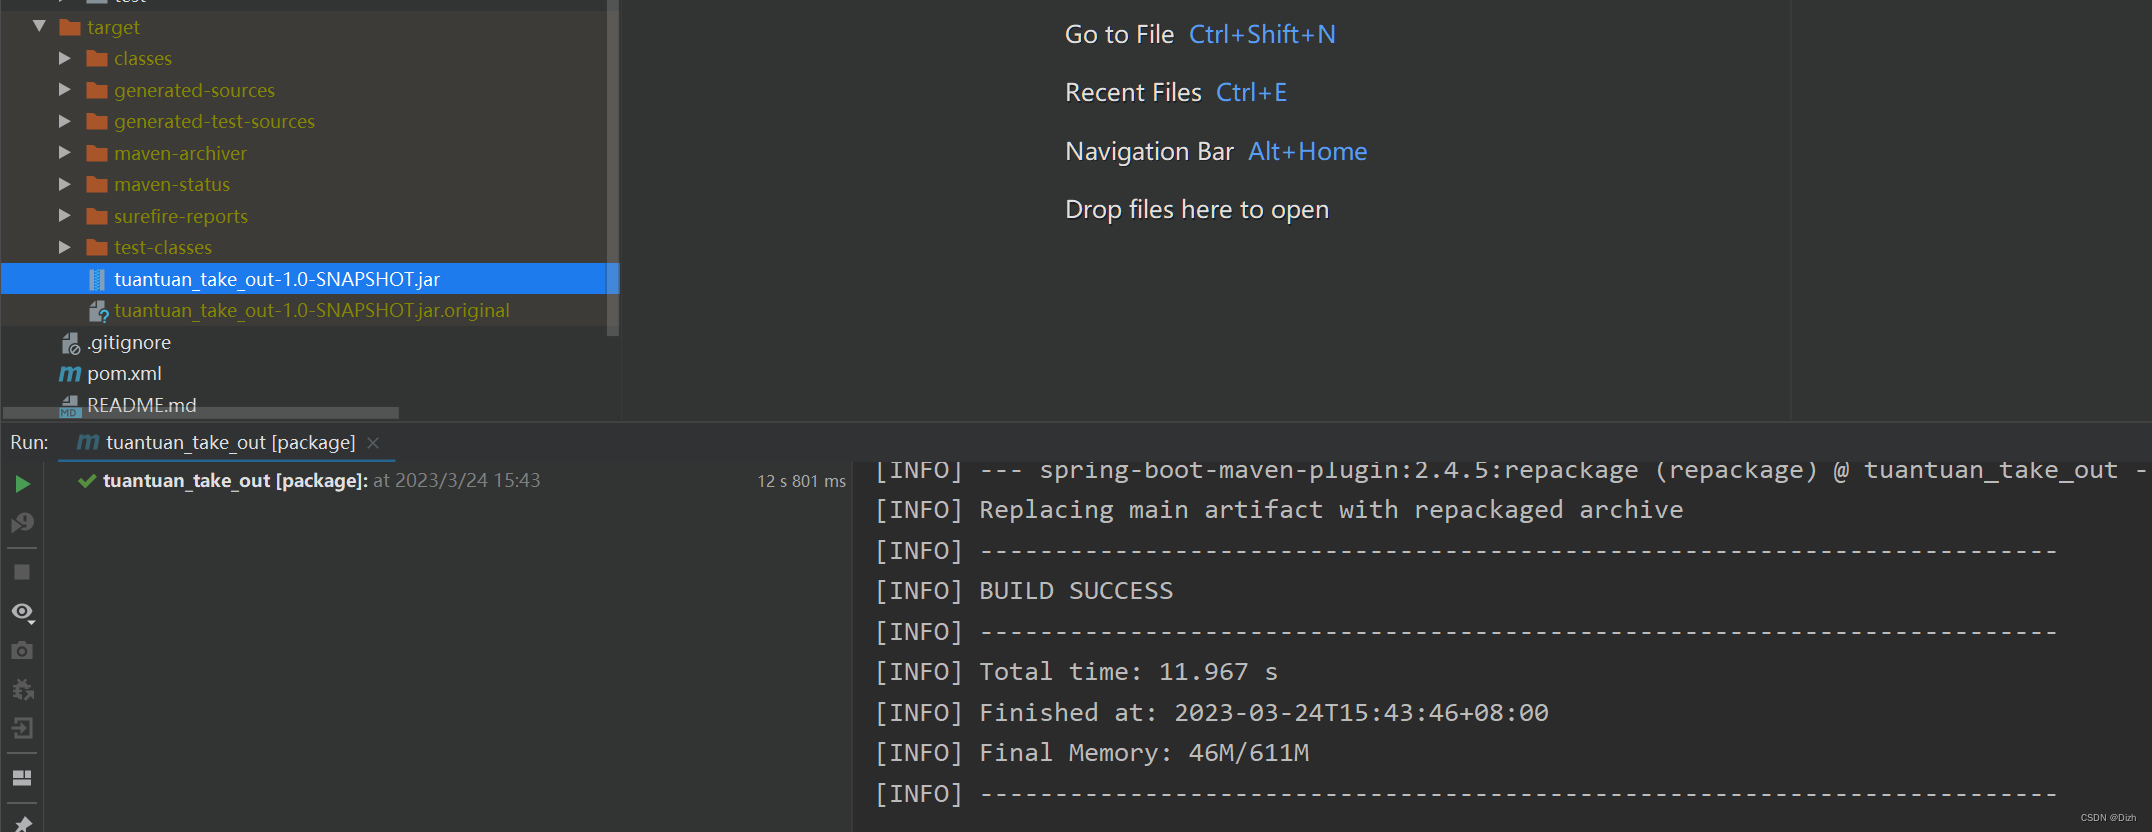Expand the maven-status folder arrow
This screenshot has width=2152, height=832.
click(x=65, y=184)
